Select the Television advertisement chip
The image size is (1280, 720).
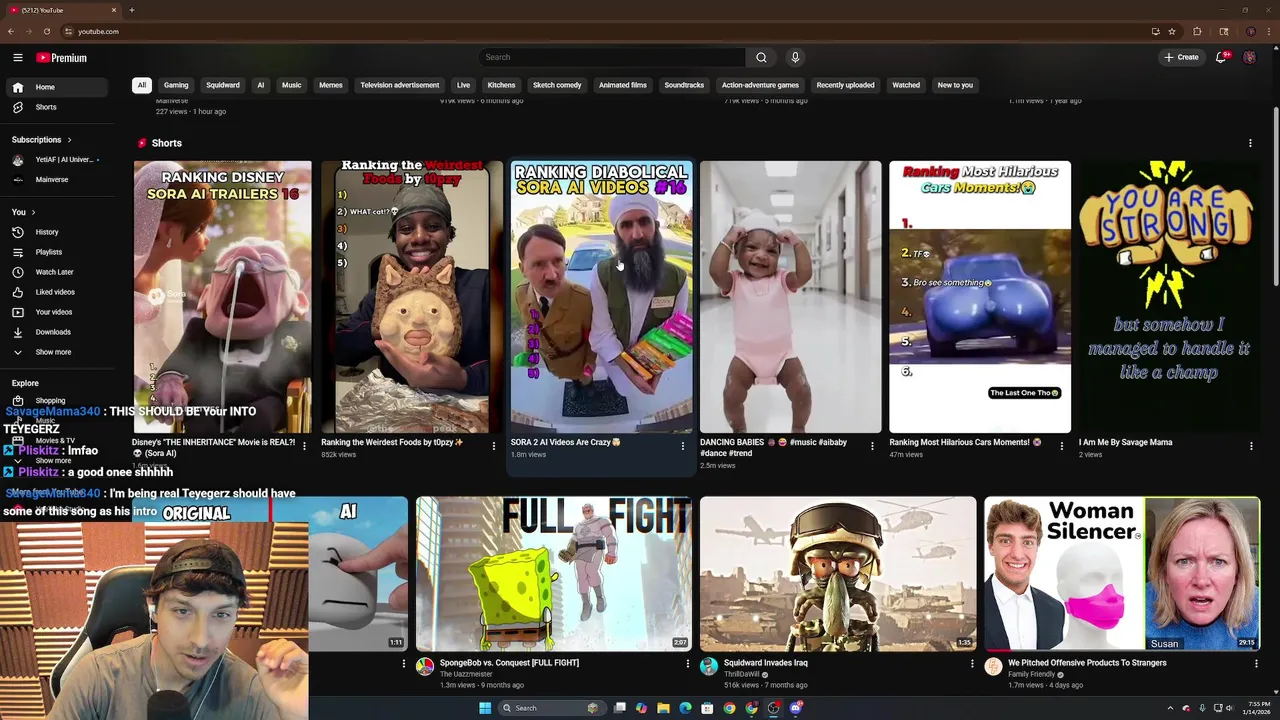point(400,85)
